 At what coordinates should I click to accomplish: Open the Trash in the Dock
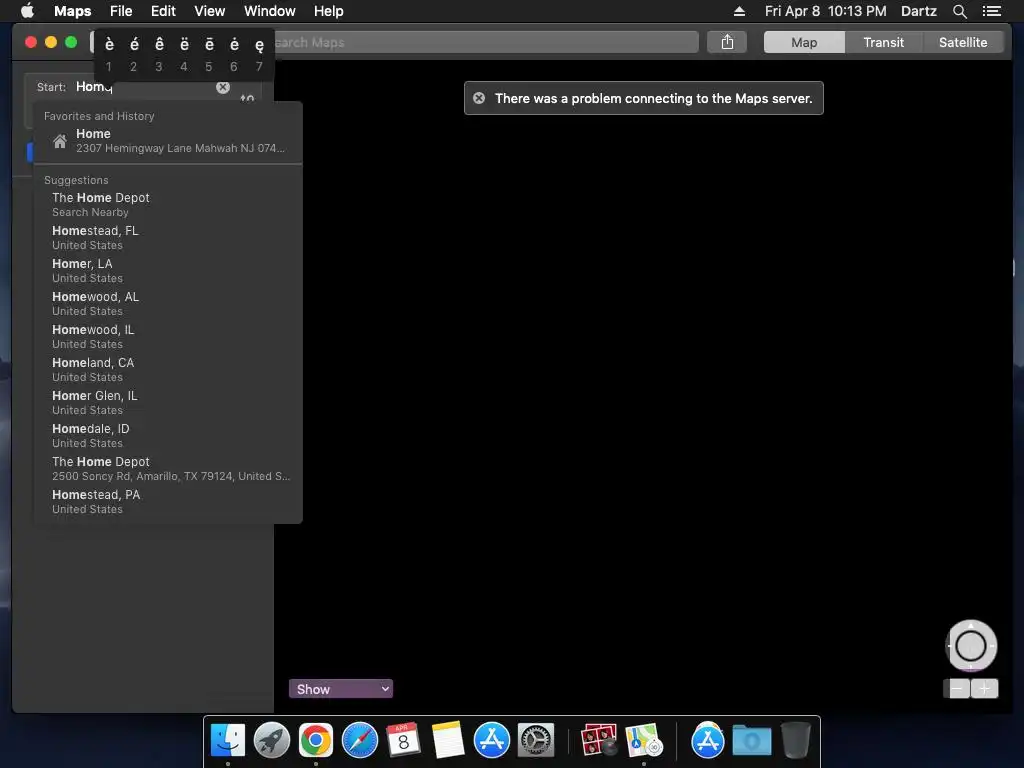tap(796, 740)
